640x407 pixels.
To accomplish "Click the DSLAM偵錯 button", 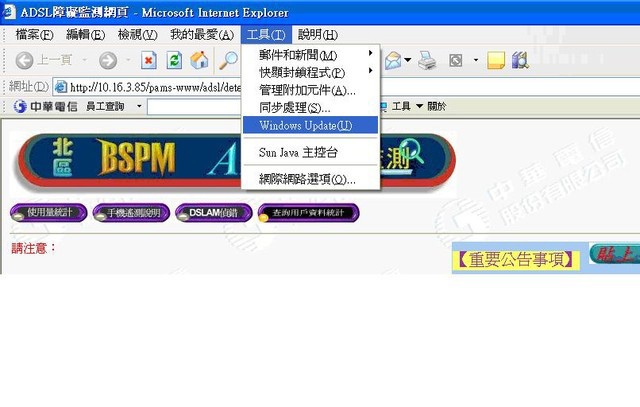I will coord(213,213).
